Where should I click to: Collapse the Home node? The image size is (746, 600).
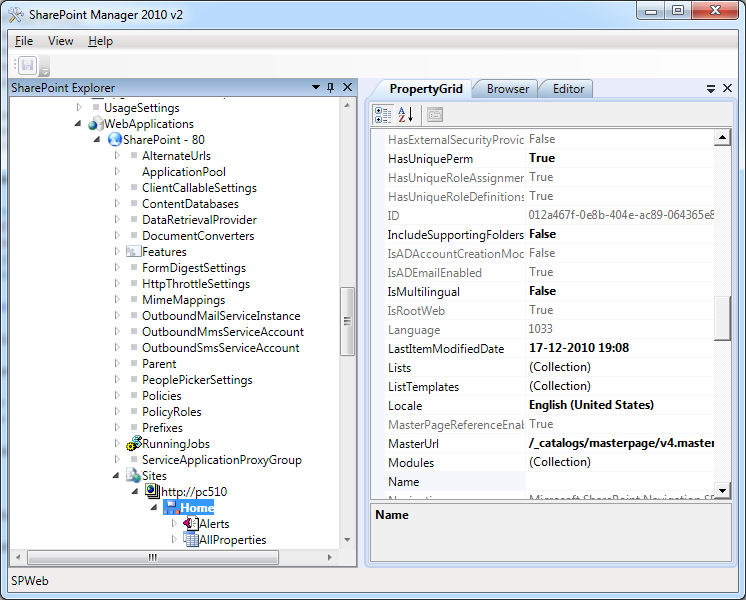tap(154, 508)
